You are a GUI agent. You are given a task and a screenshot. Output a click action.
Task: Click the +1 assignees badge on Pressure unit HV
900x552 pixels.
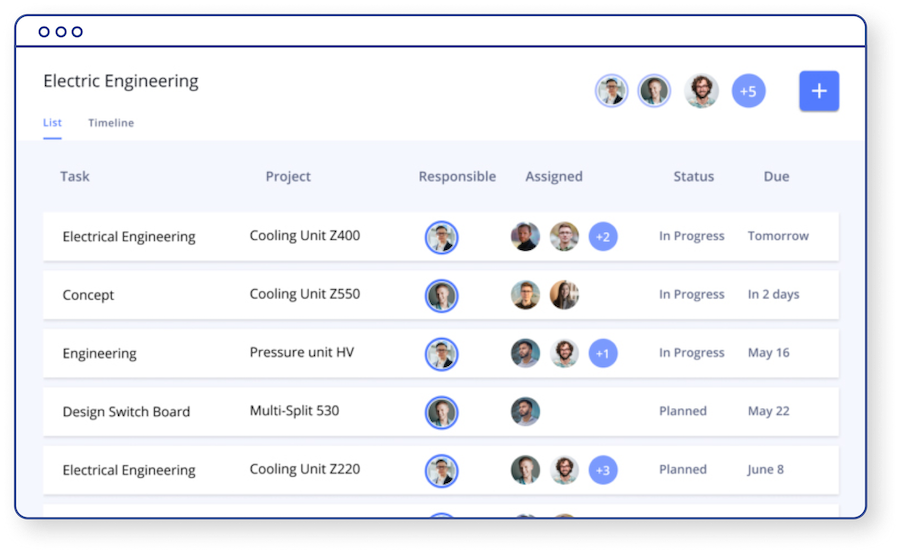(603, 353)
